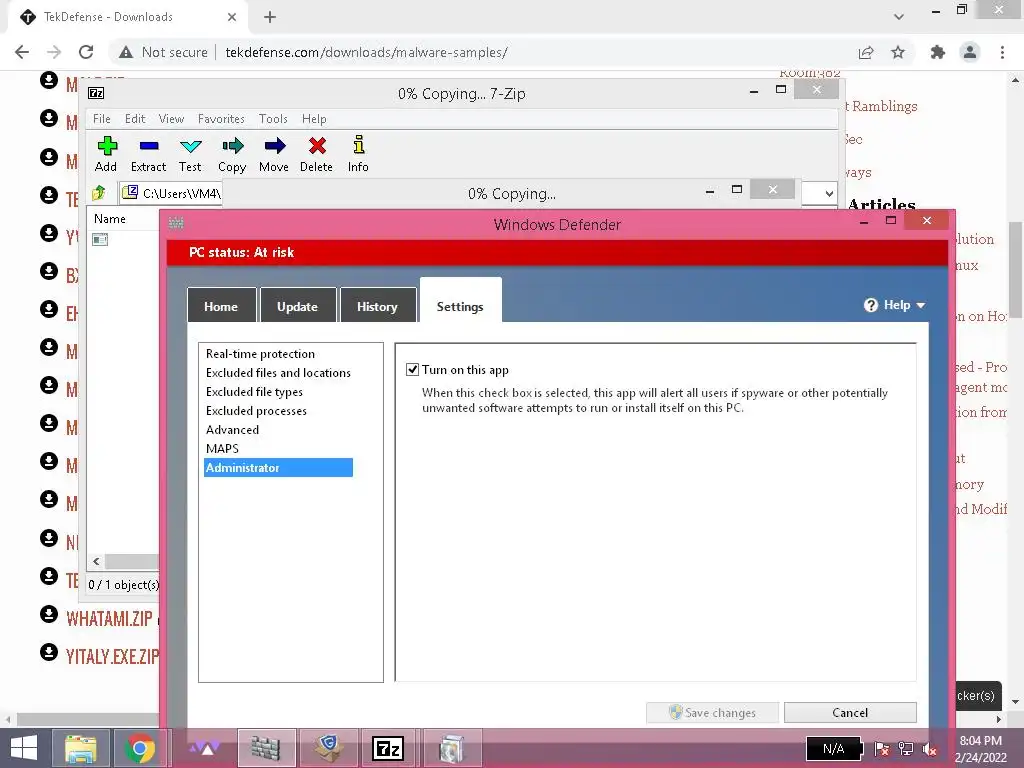Switch to the Update tab in Defender
Image resolution: width=1024 pixels, height=768 pixels.
[297, 306]
